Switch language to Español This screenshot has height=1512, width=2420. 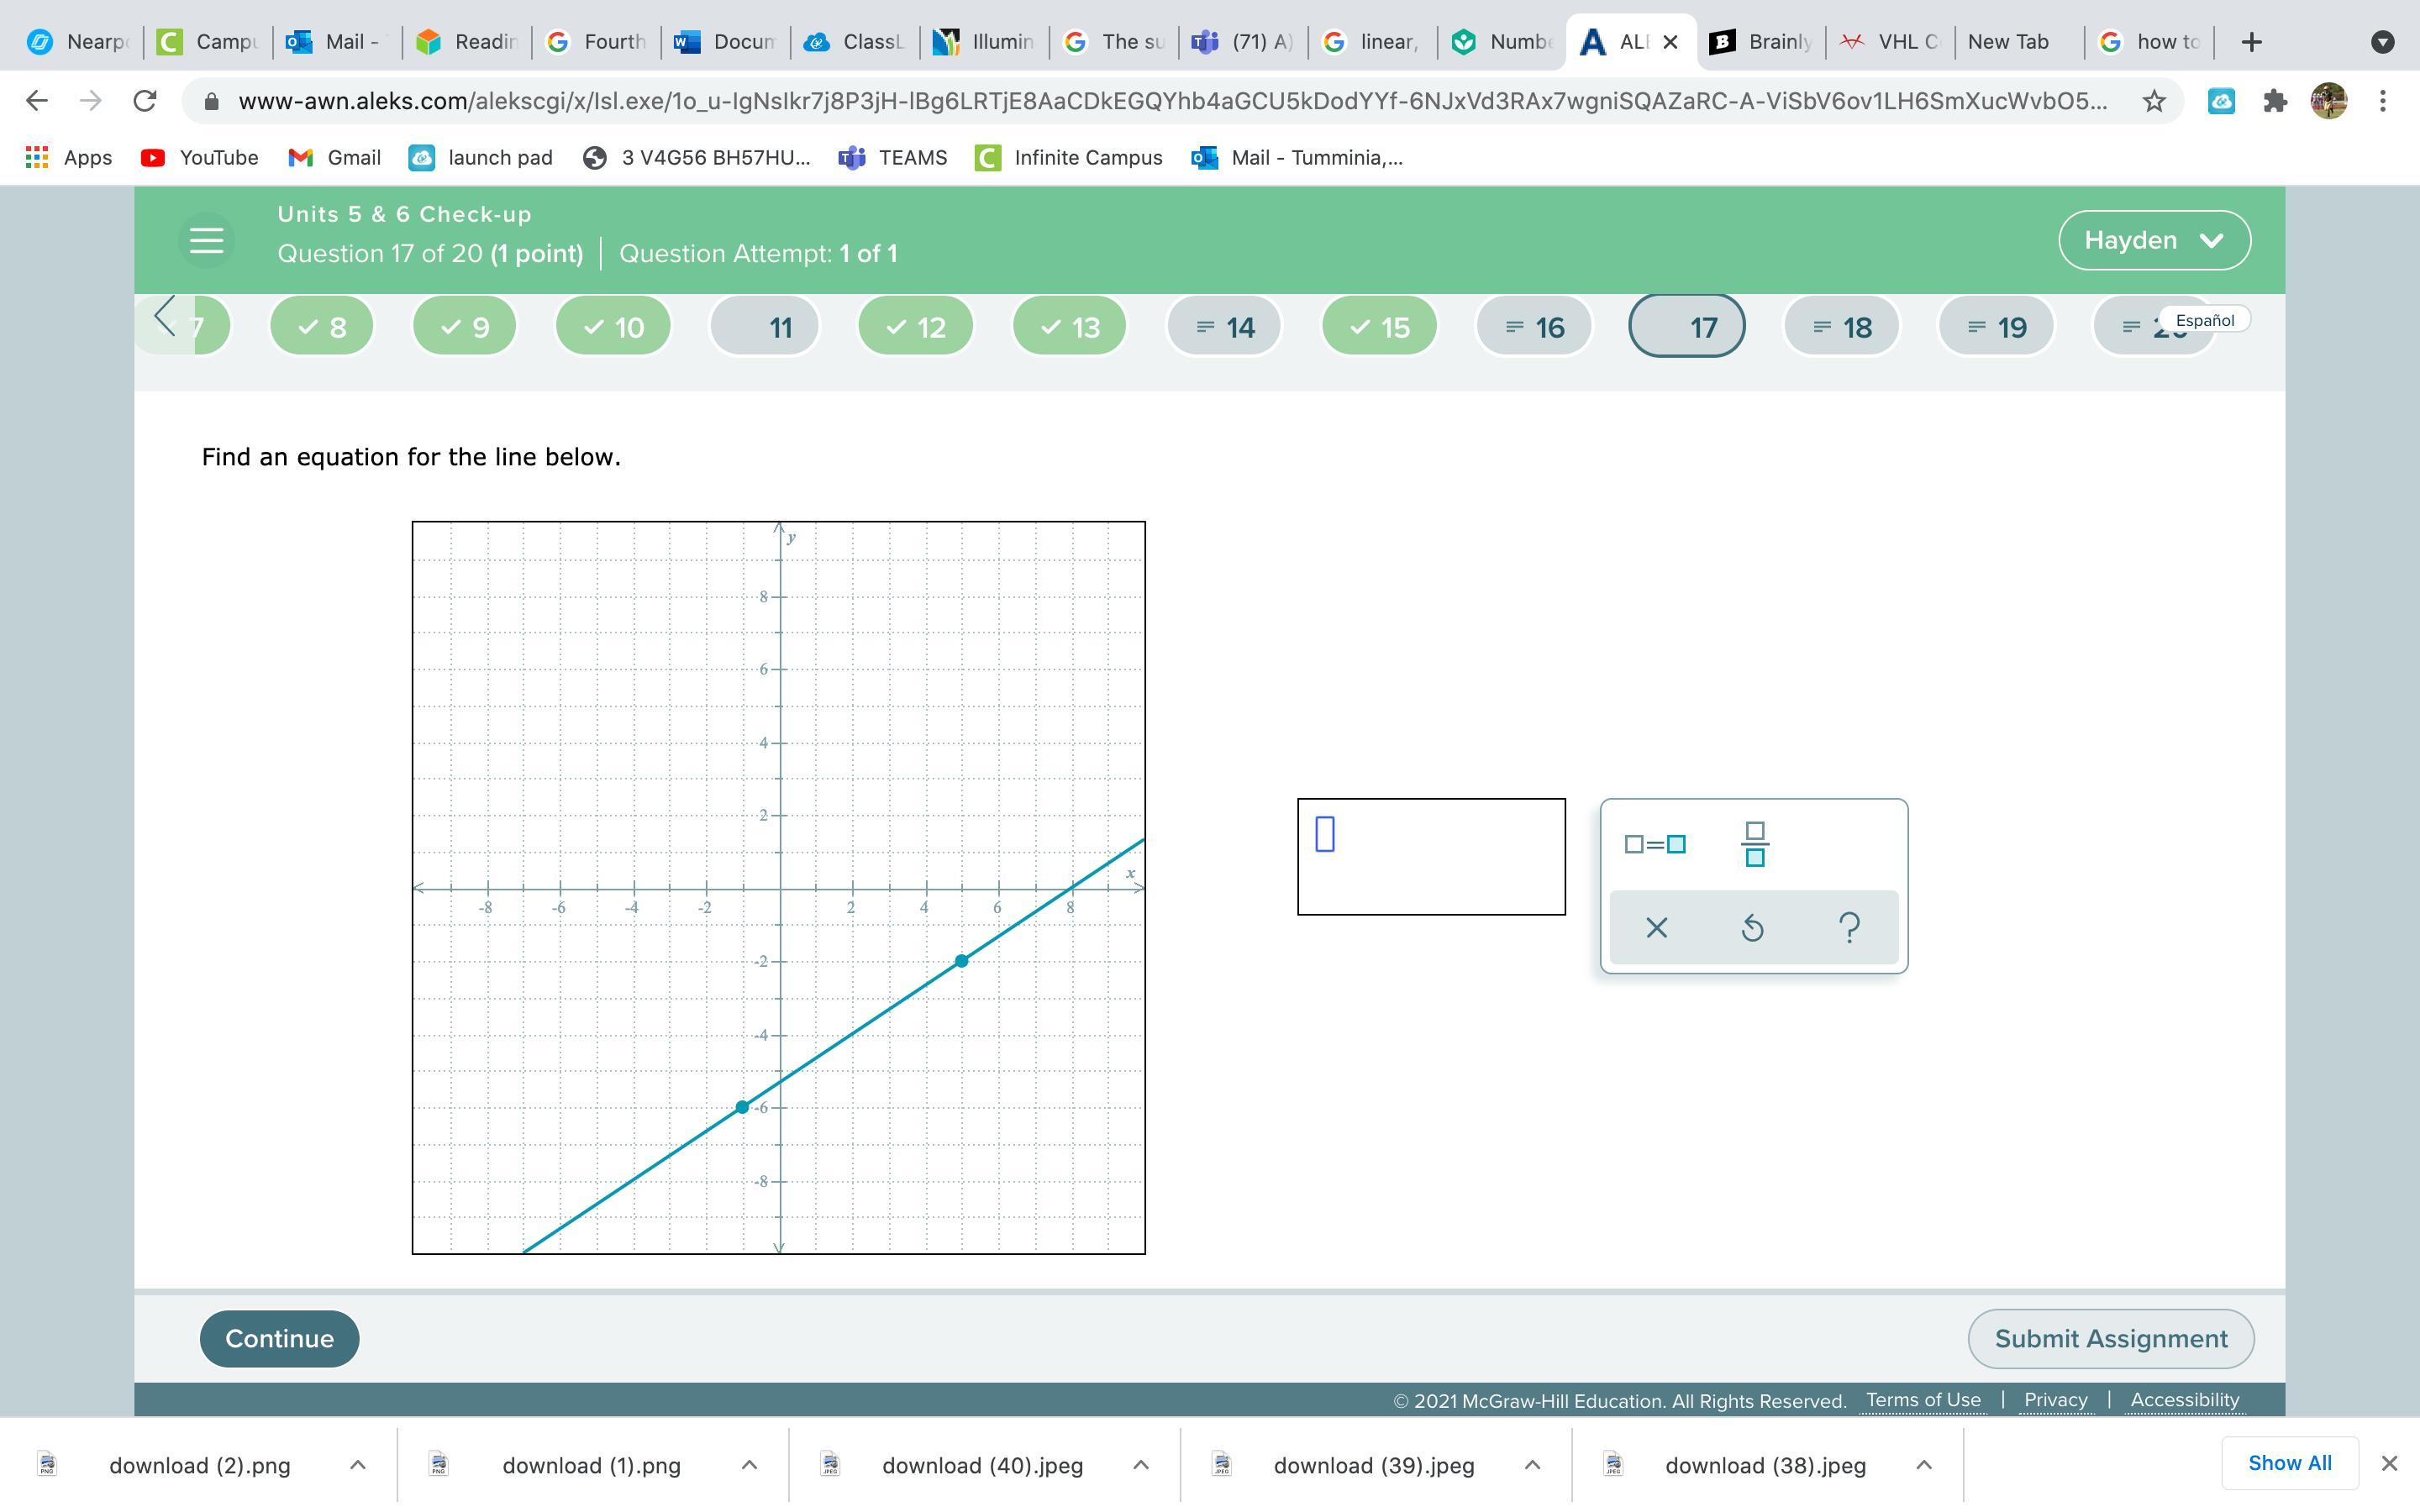pyautogui.click(x=2204, y=320)
